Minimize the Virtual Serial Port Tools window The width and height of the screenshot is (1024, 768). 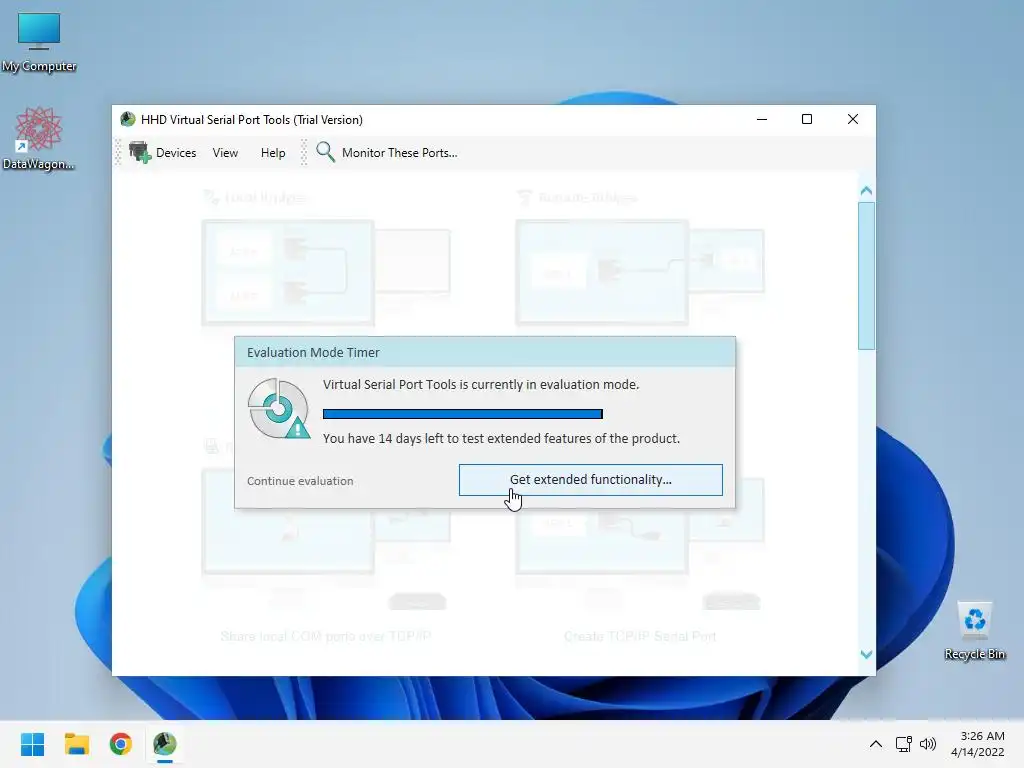[761, 120]
